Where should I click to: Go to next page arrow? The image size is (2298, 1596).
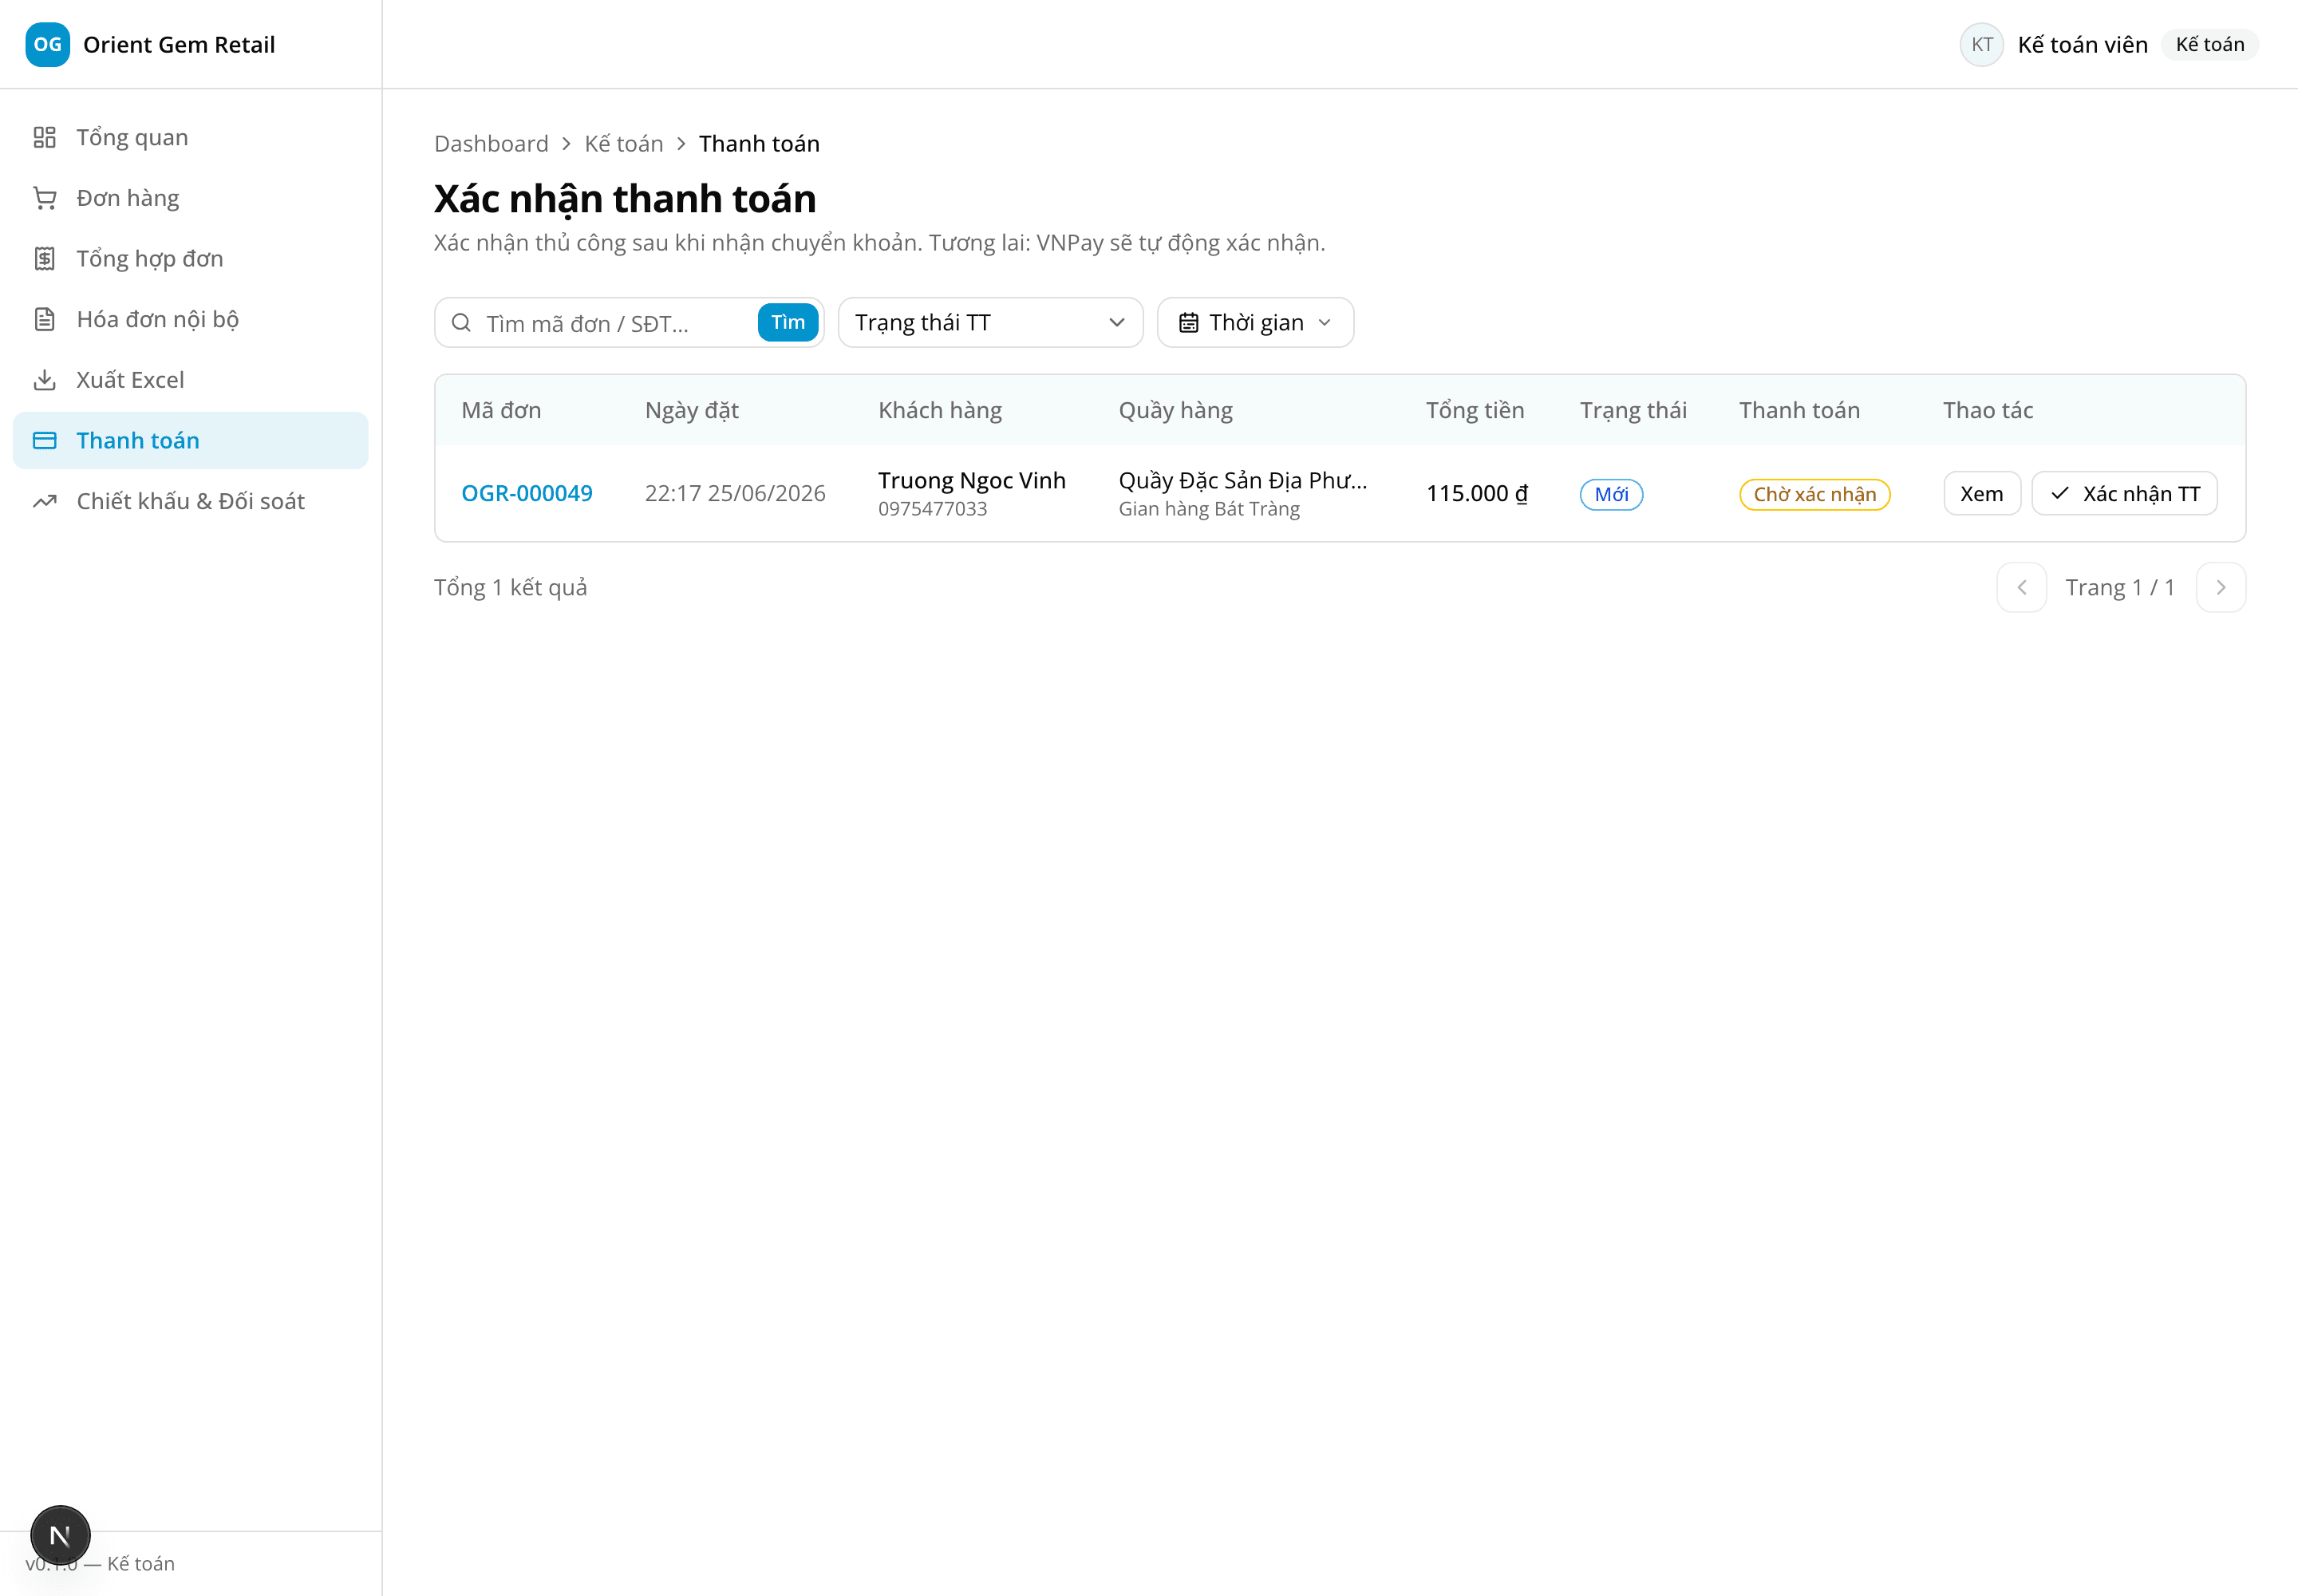pyautogui.click(x=2221, y=587)
